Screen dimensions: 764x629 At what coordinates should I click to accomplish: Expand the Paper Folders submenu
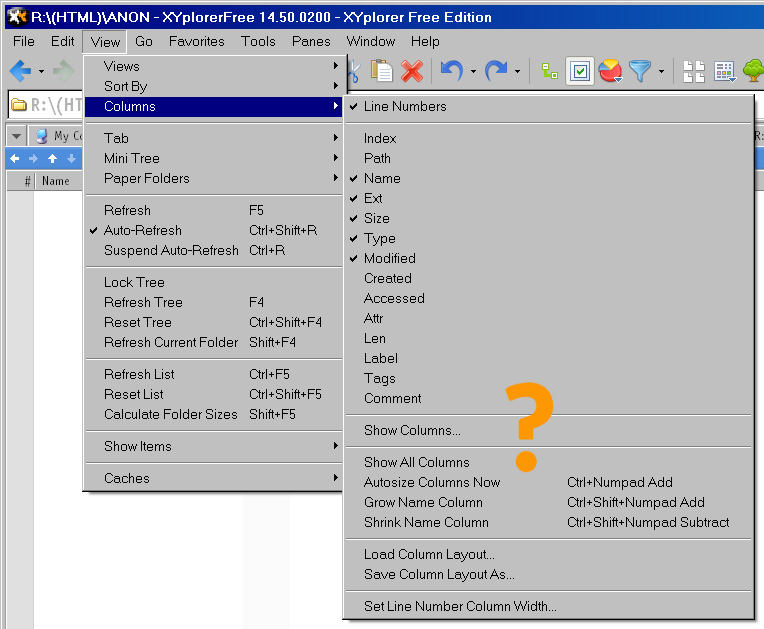coord(214,178)
